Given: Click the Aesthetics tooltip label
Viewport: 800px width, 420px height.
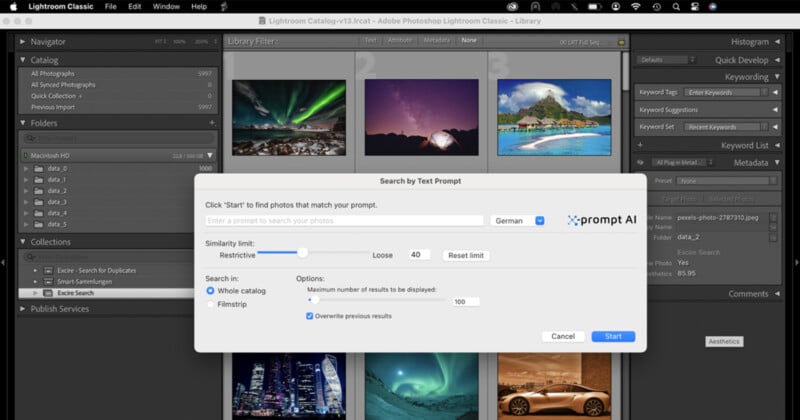Looking at the screenshot, I should coord(724,341).
